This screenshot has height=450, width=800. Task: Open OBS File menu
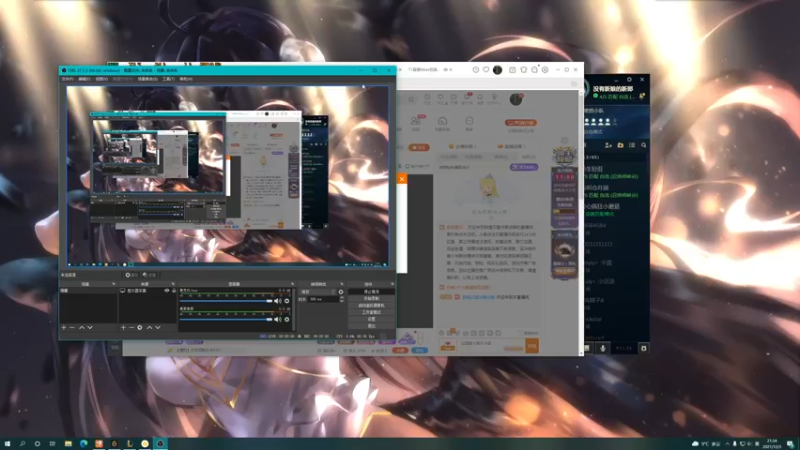(x=67, y=79)
